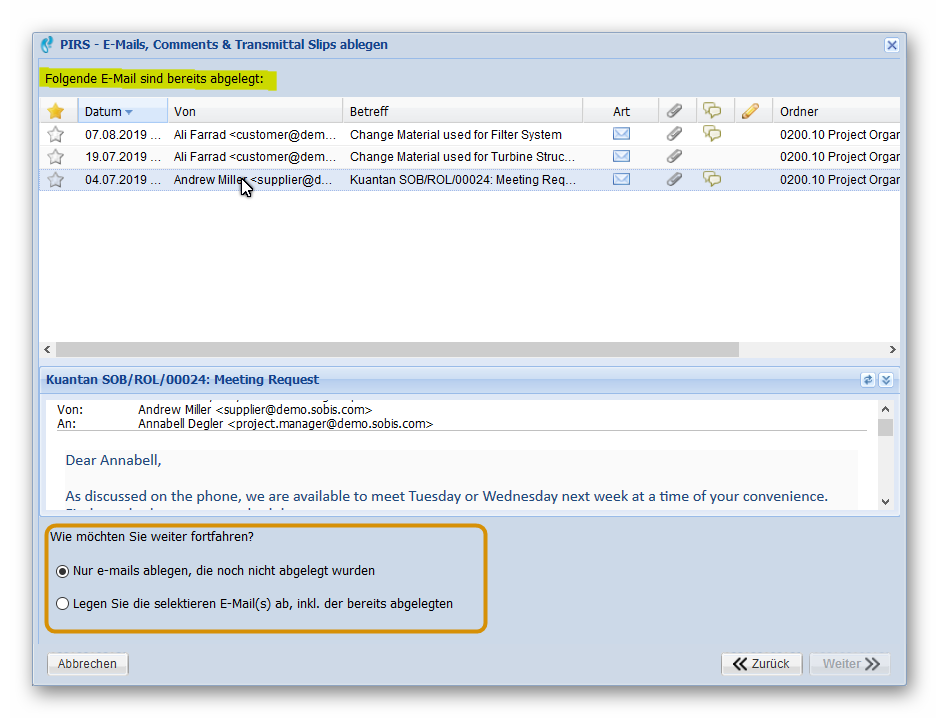Star the Andrew Miller email row

[x=56, y=180]
